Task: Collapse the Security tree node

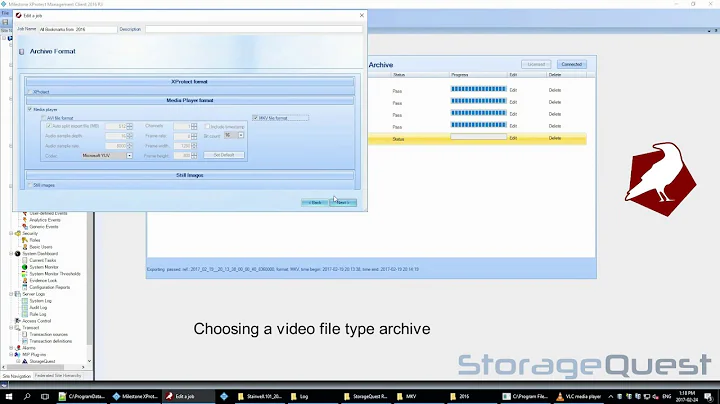Action: pyautogui.click(x=11, y=233)
